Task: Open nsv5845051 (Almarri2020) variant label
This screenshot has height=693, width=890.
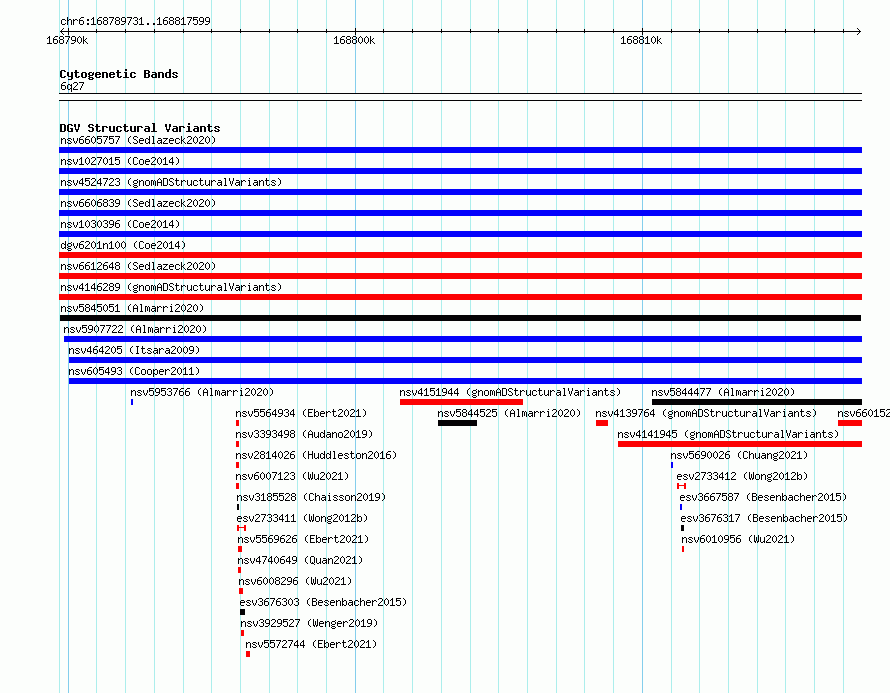Action: pos(132,308)
